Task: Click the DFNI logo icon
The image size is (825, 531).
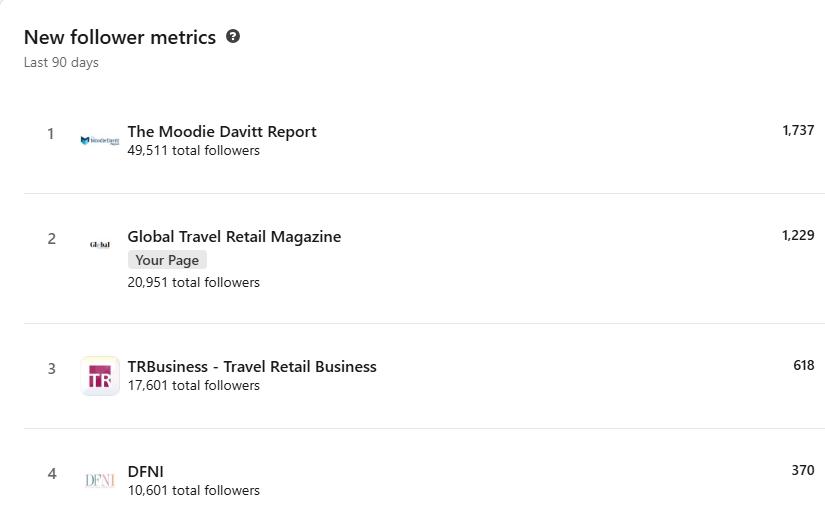Action: coord(100,481)
